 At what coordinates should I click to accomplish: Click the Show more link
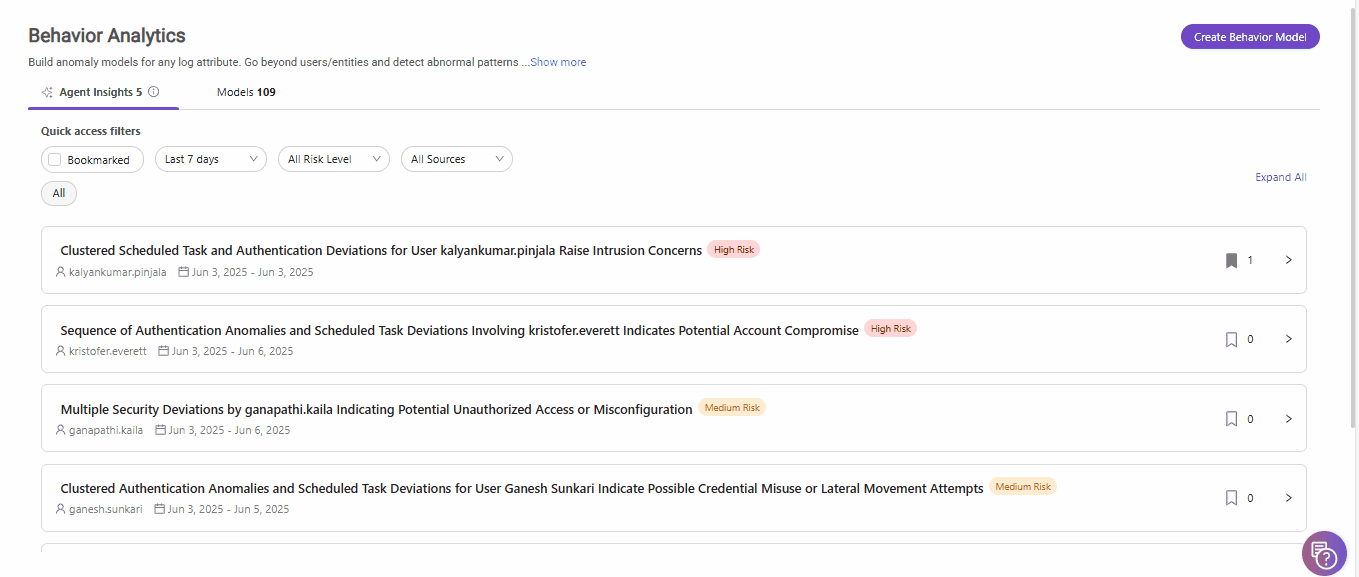pyautogui.click(x=558, y=62)
